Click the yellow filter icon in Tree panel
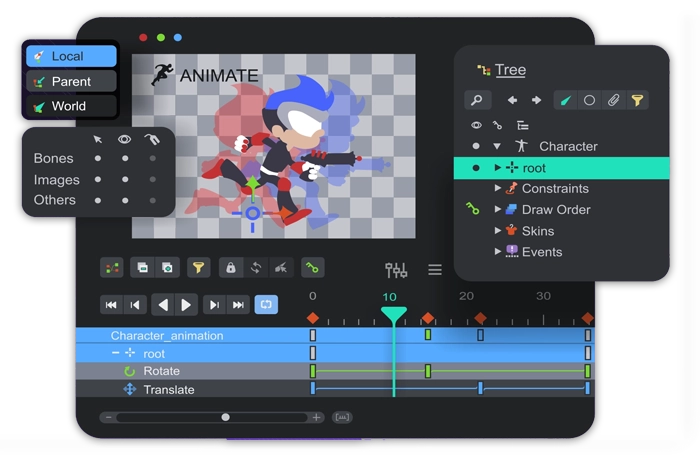The image size is (700, 462). tap(637, 100)
